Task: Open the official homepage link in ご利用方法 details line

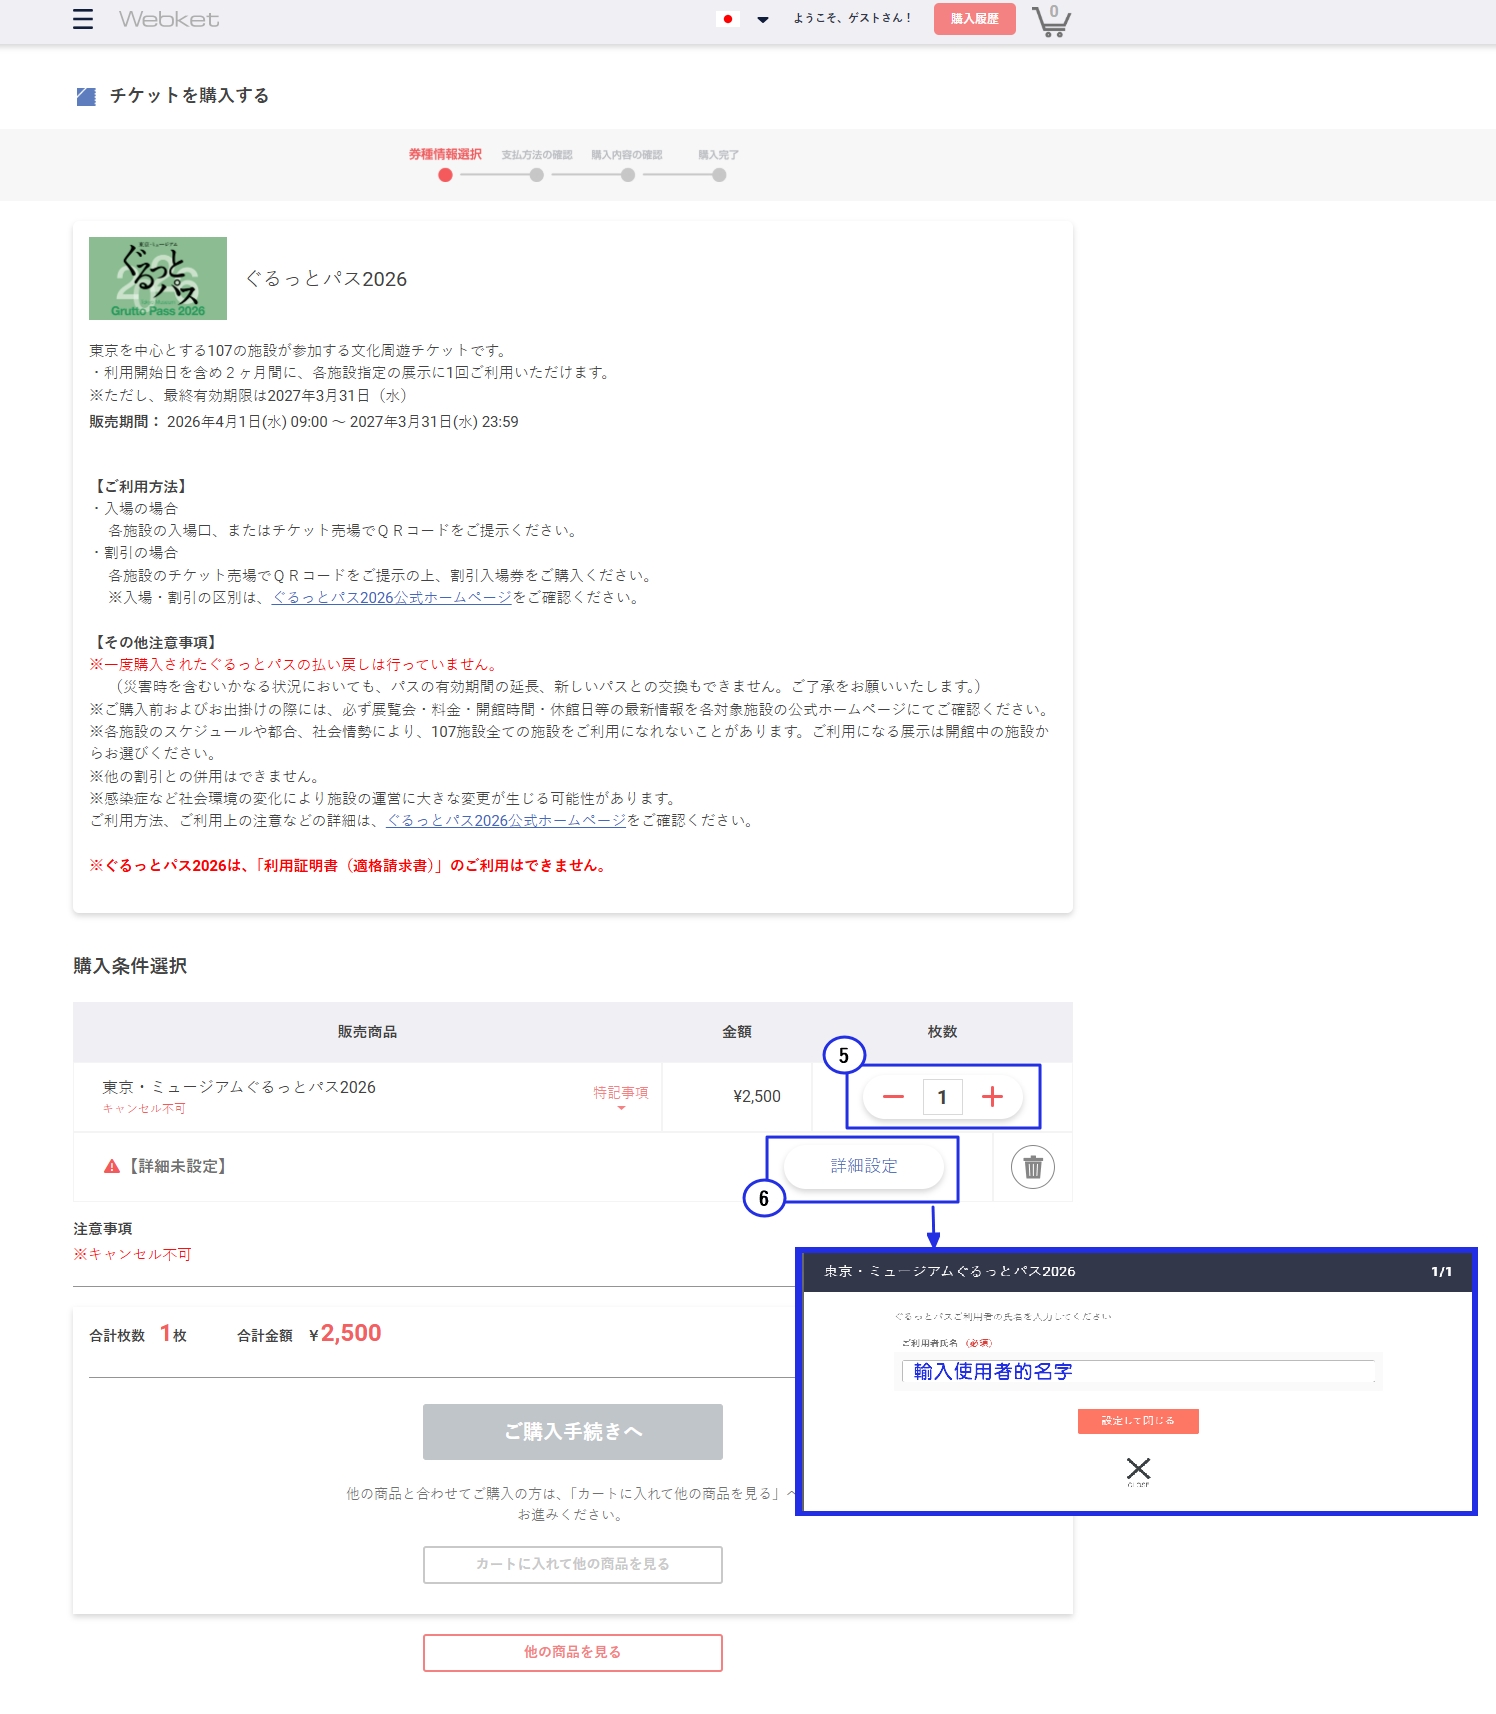Action: (507, 820)
